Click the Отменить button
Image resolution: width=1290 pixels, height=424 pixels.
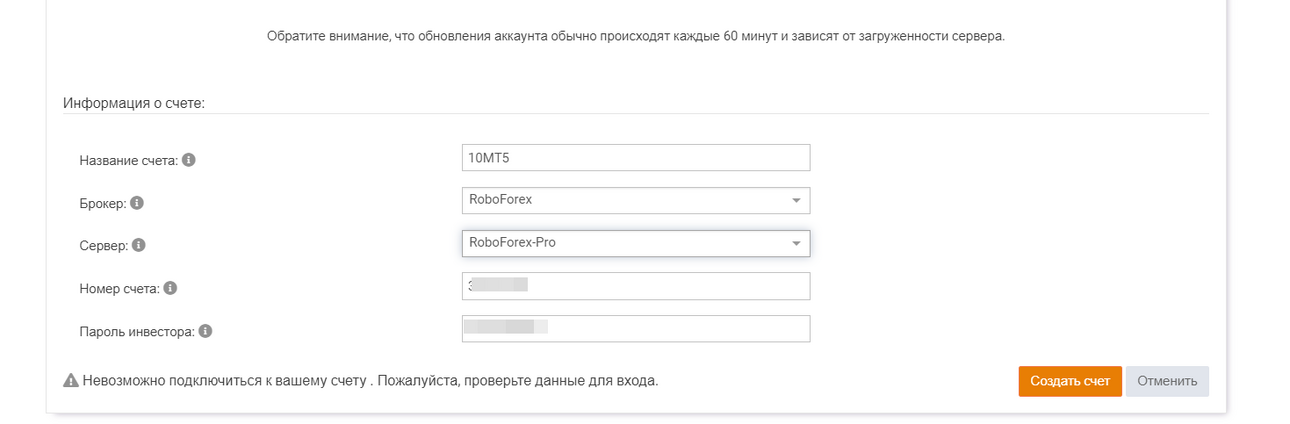point(1167,381)
